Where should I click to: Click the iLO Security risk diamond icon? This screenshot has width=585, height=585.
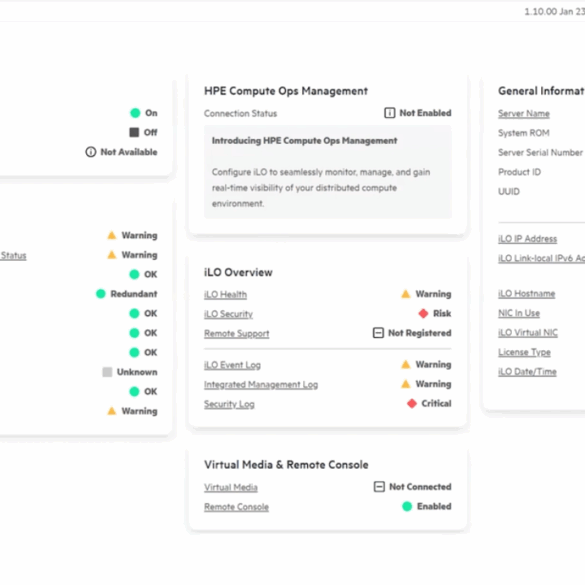pyautogui.click(x=423, y=313)
